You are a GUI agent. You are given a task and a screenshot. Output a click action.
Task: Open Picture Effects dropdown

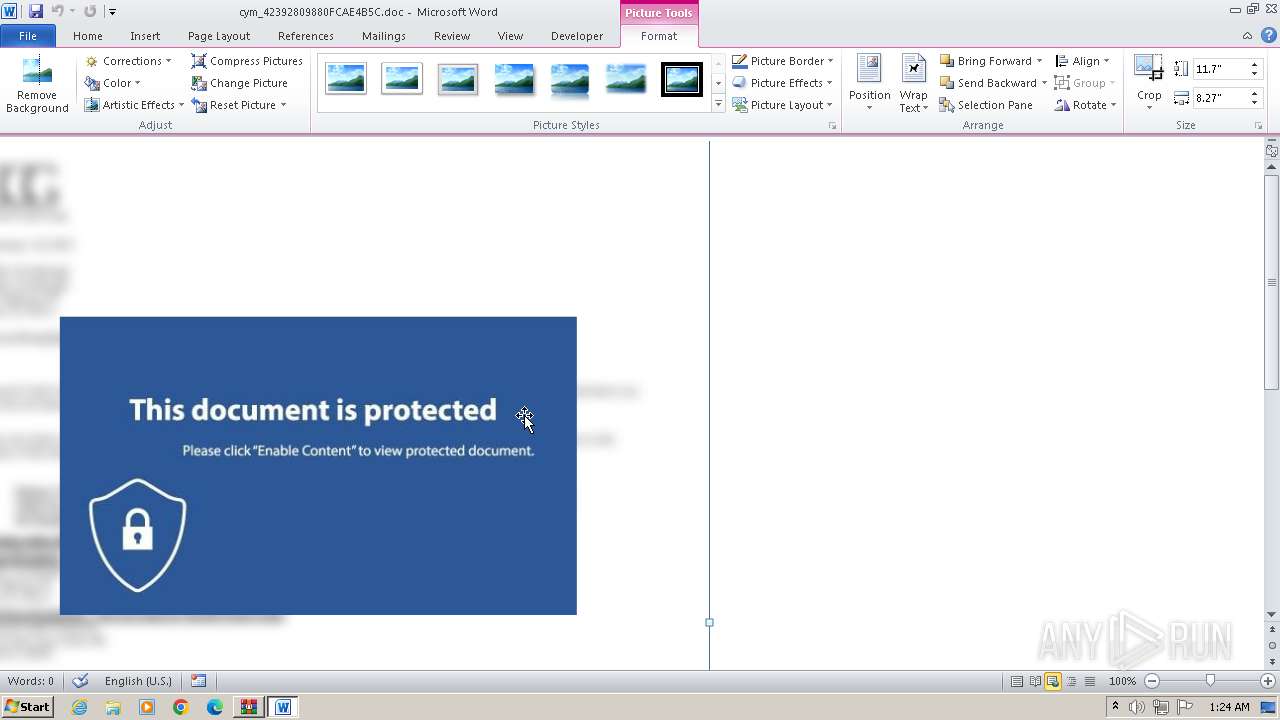[782, 83]
